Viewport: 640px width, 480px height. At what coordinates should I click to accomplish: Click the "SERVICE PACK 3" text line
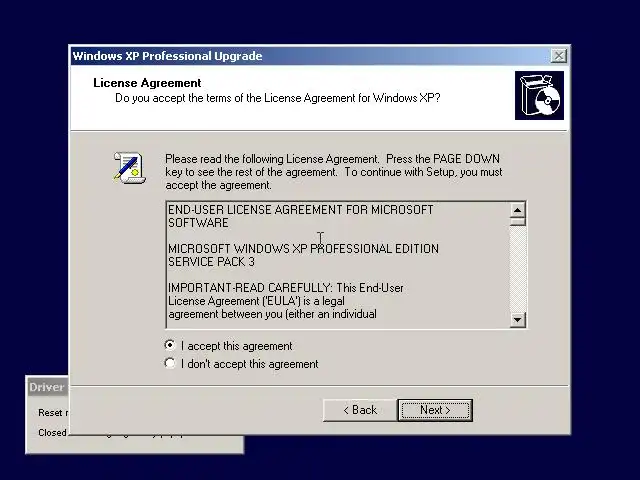tap(211, 262)
